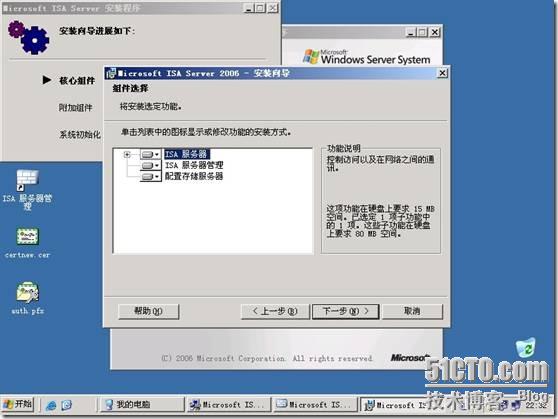Click the second quick launch icon
Screen dimensions: 558x419
67,405
